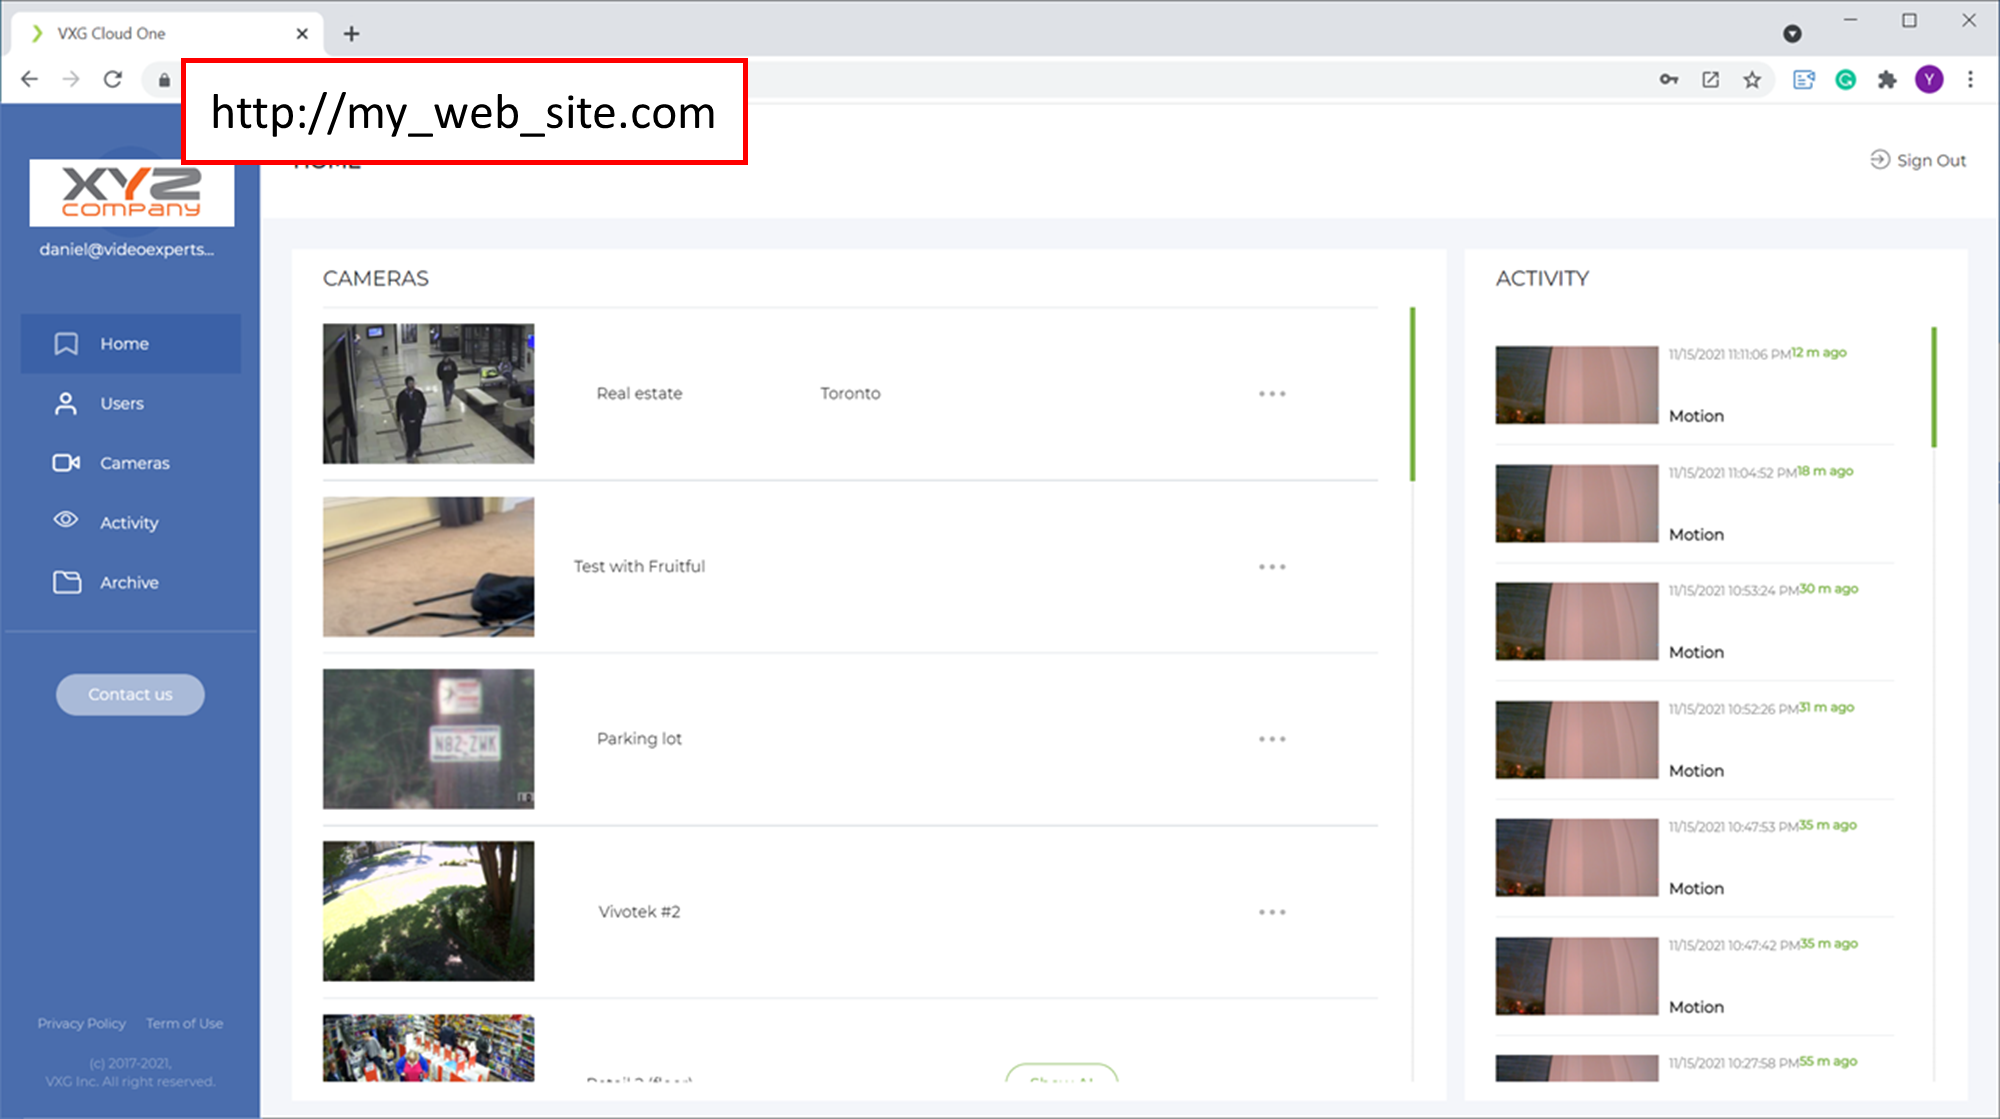This screenshot has height=1119, width=2000.
Task: Open options menu for Real estate camera
Action: pyautogui.click(x=1272, y=394)
